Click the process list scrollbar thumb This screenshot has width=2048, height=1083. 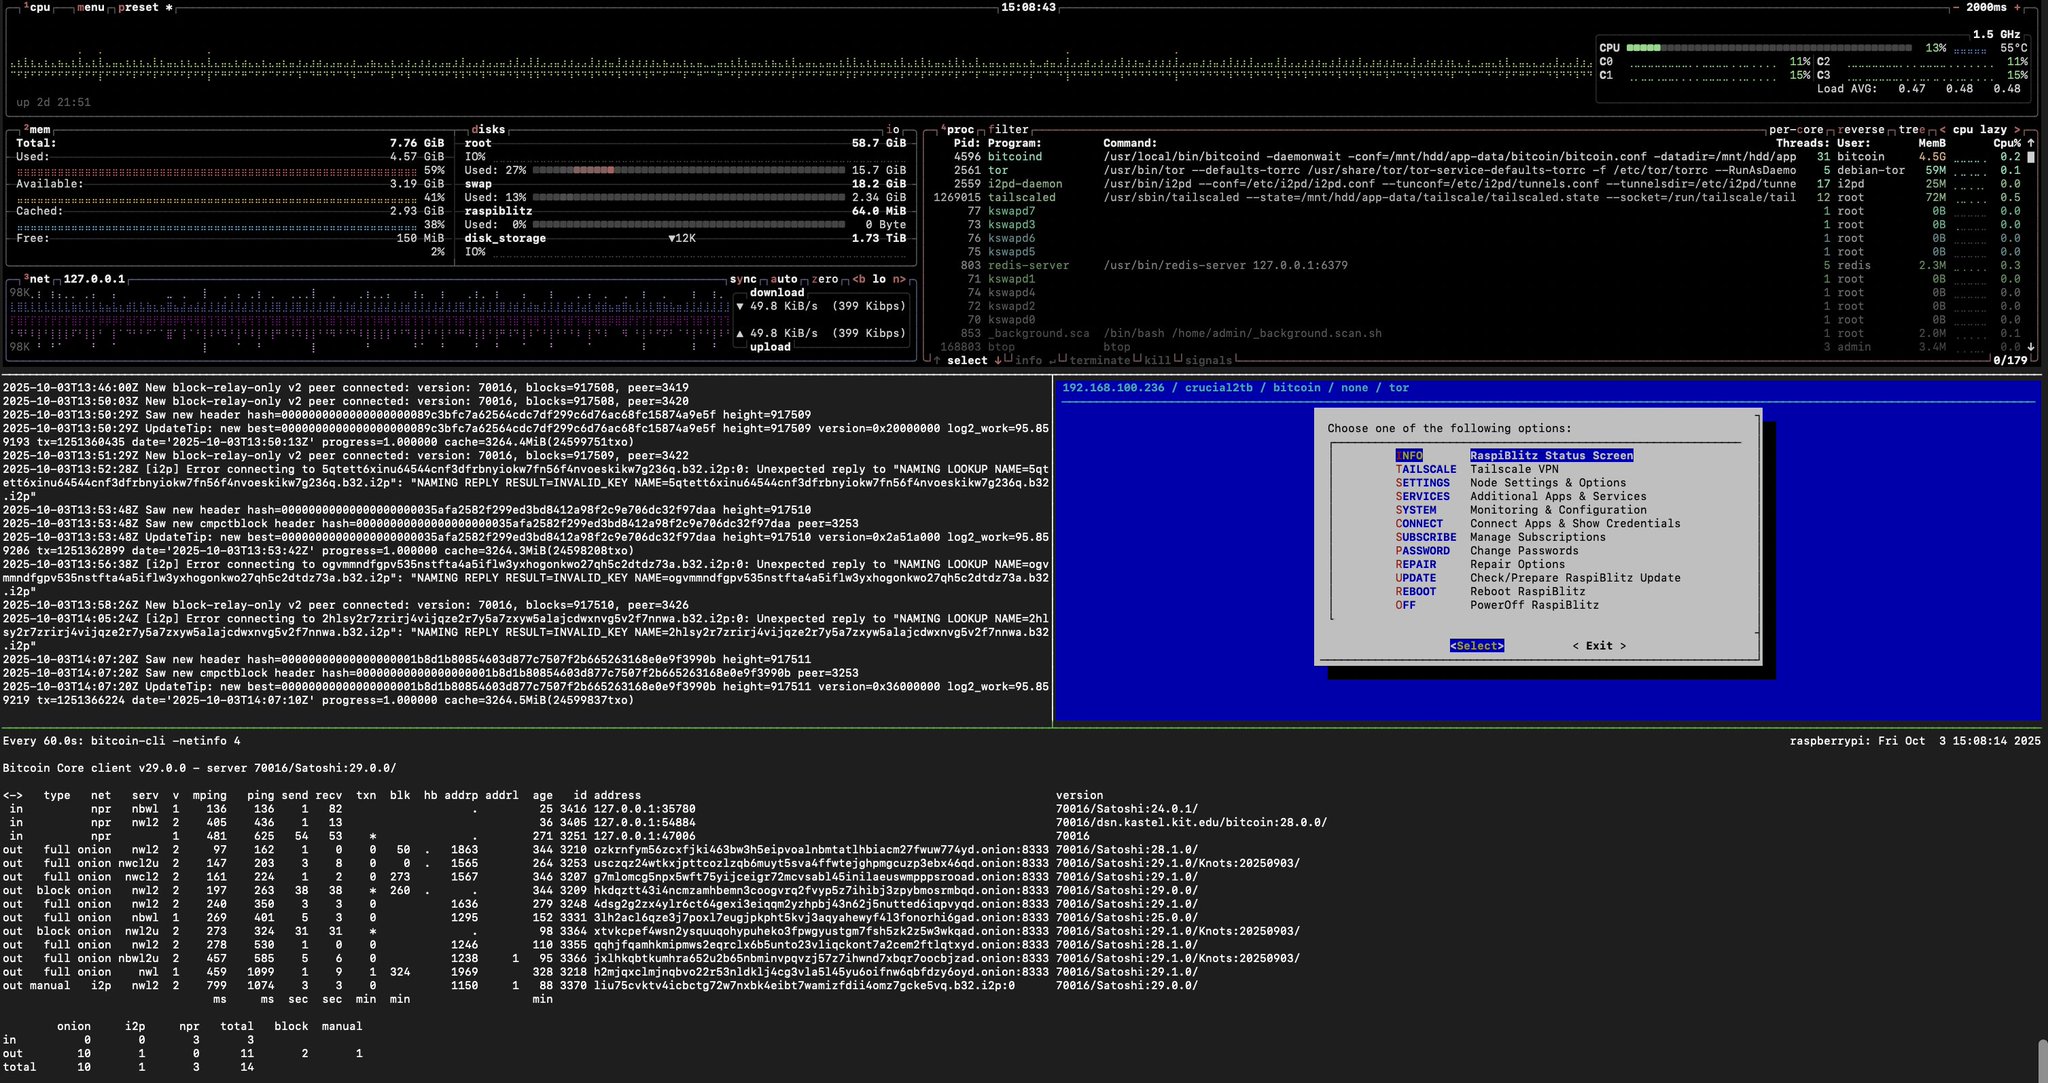coord(2031,157)
